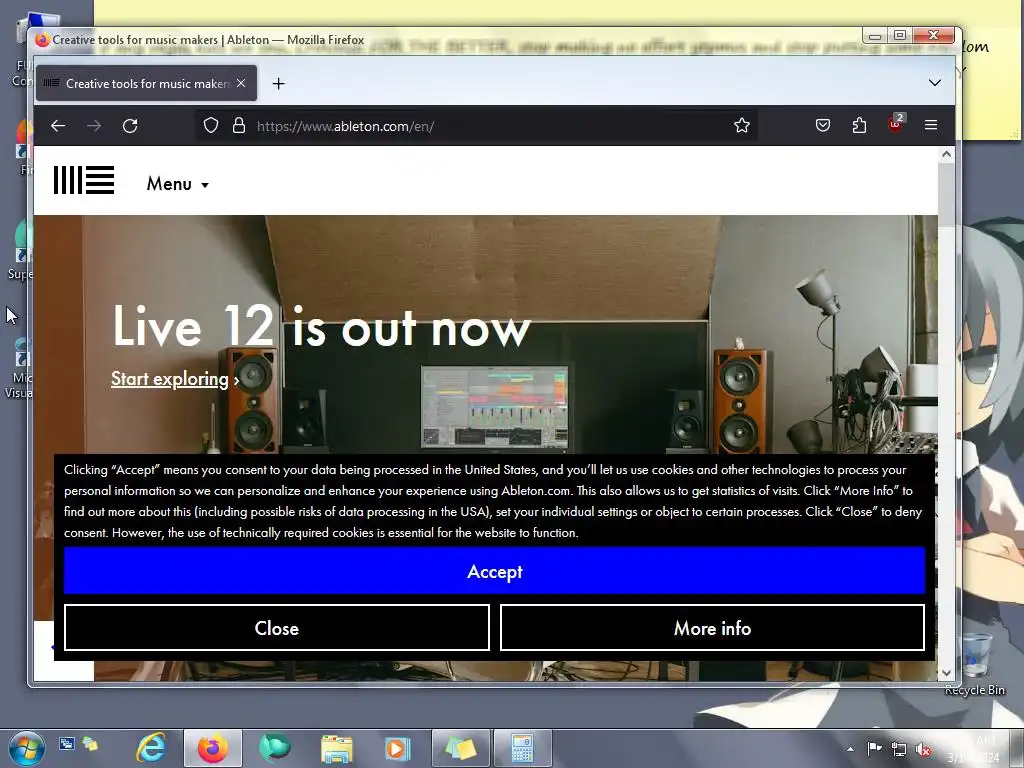Go back using Firefox back arrow
The image size is (1024, 768).
[x=58, y=125]
